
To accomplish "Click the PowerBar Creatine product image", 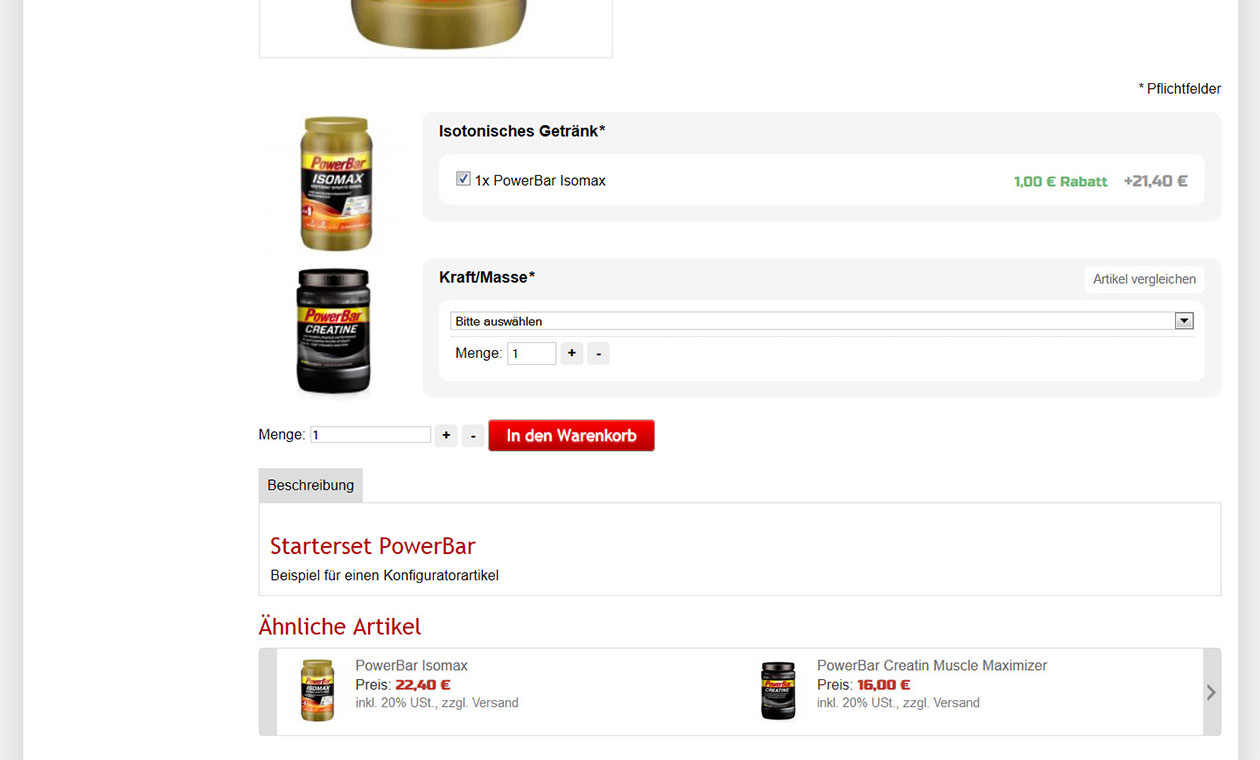I will (x=333, y=331).
